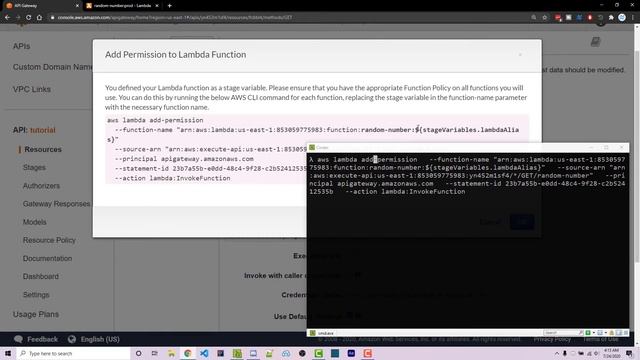Open the first red extension icon

tap(558, 18)
